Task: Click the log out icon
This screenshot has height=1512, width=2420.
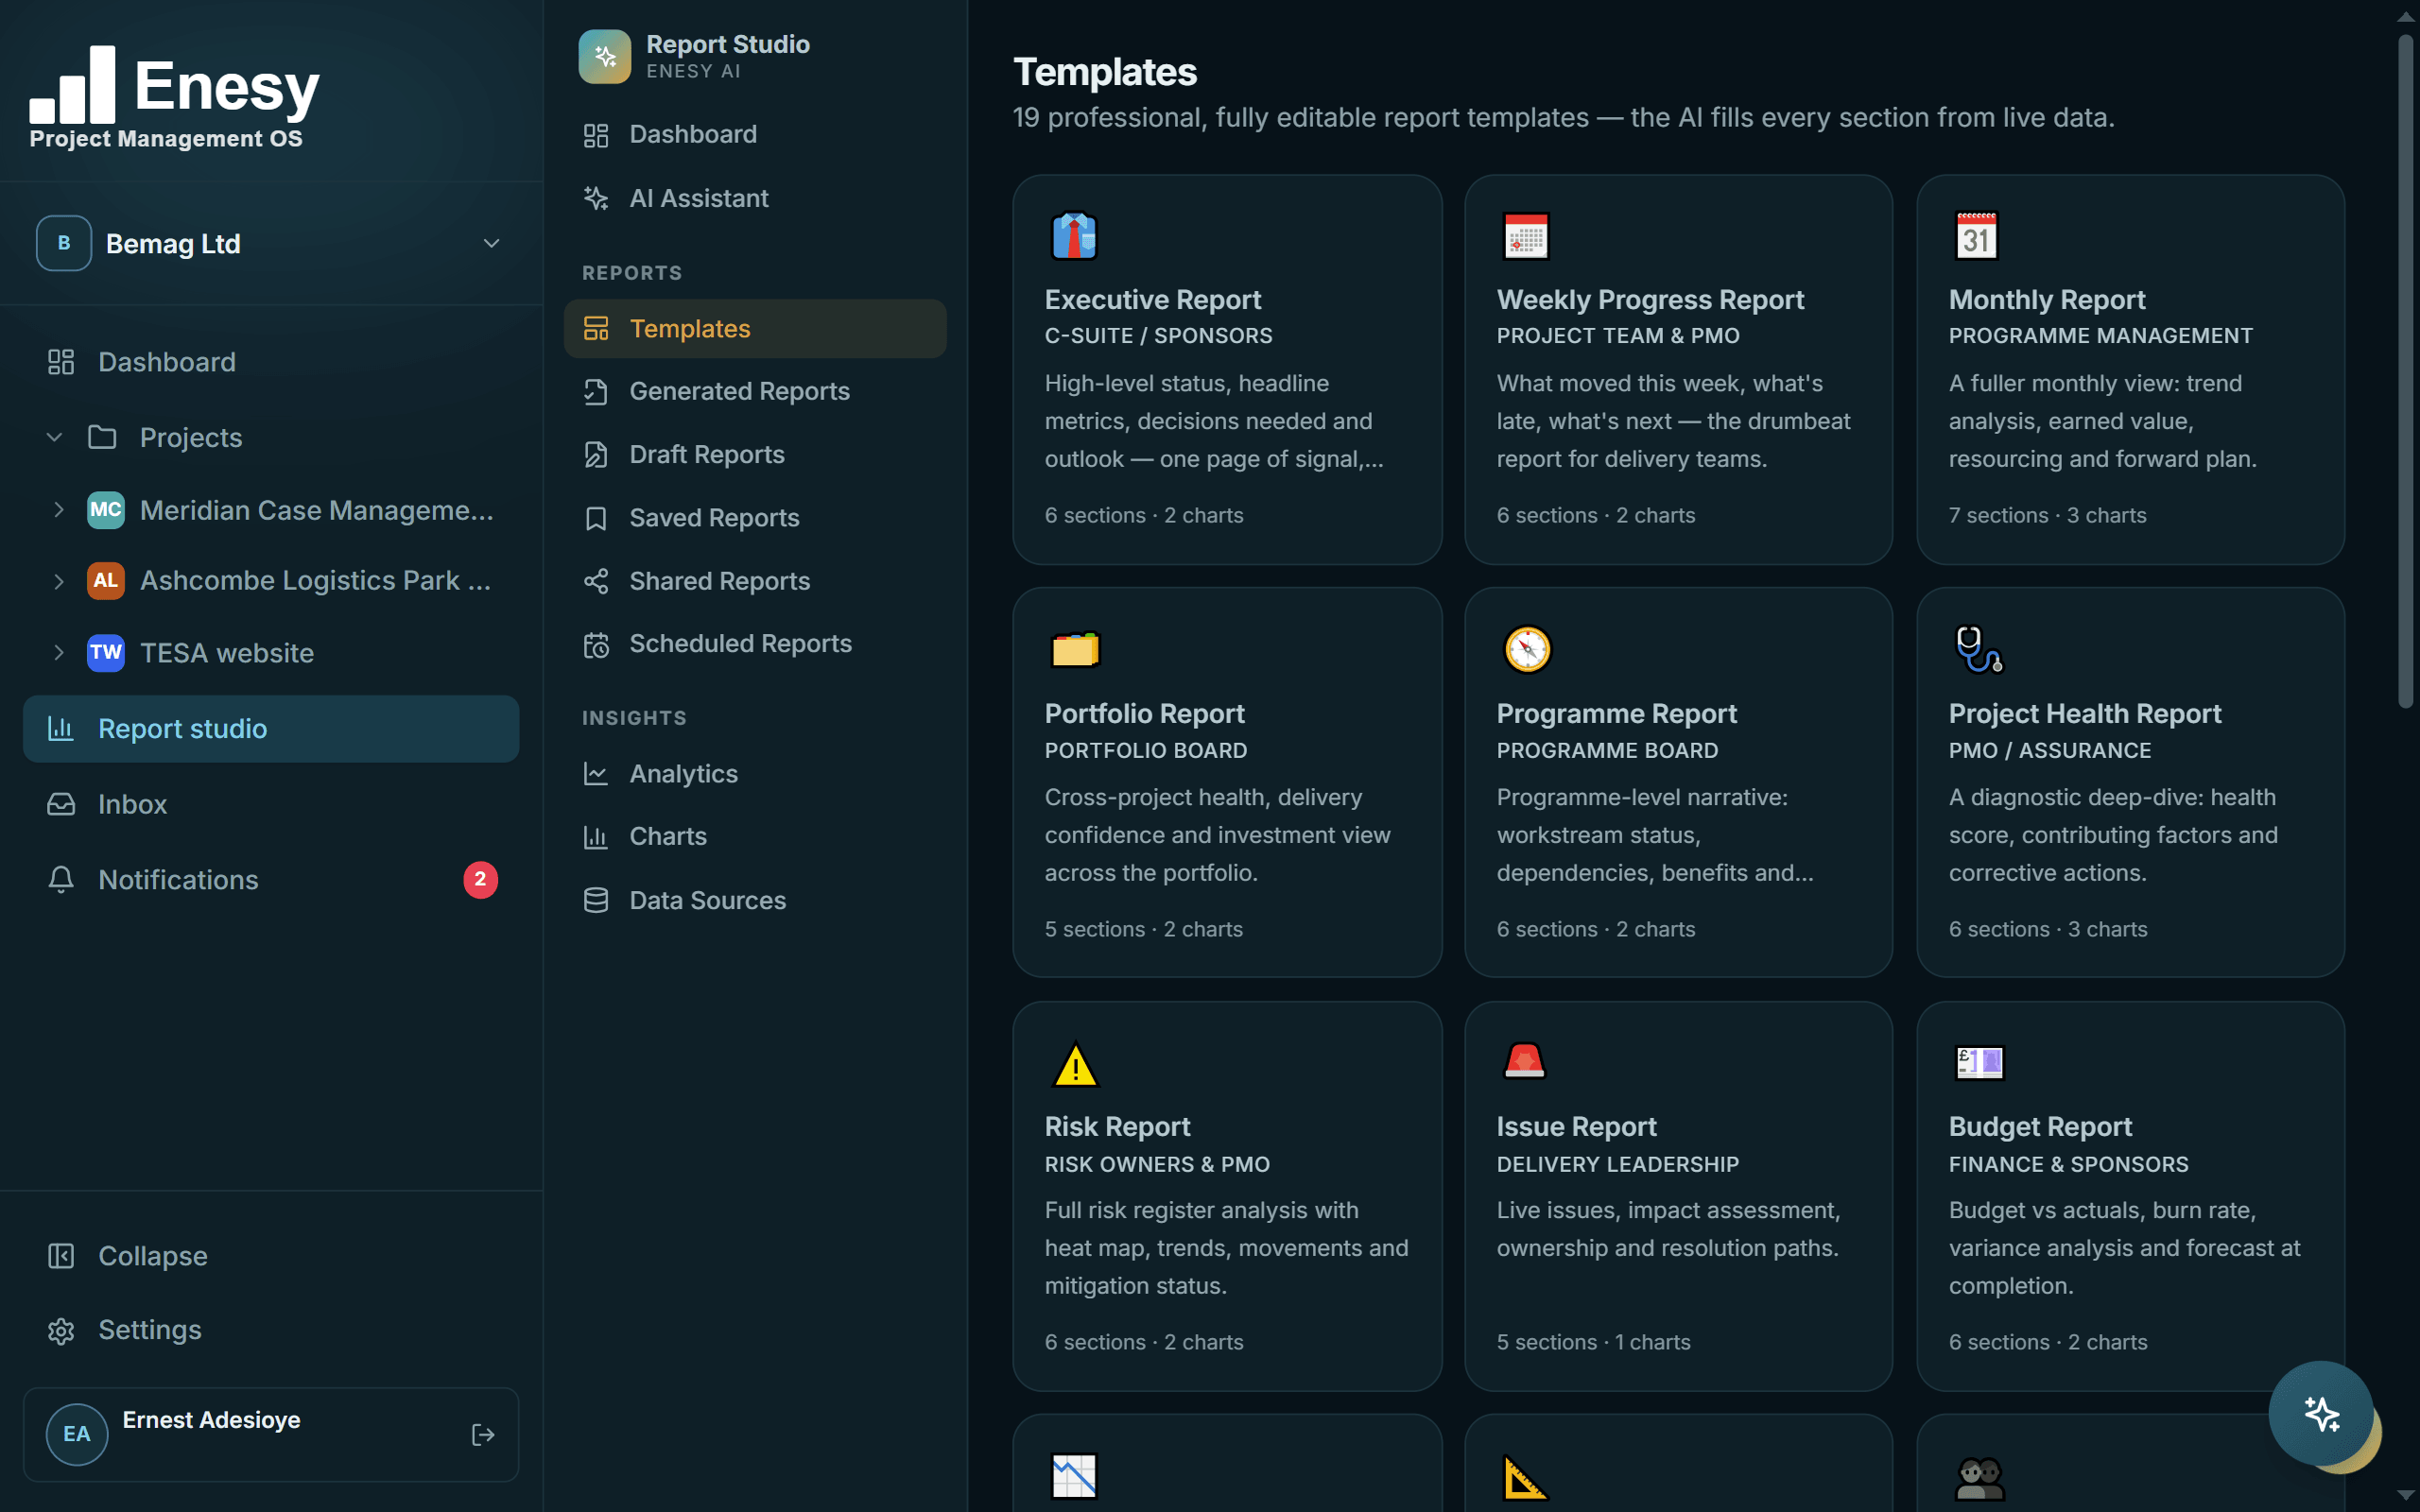Action: tap(483, 1435)
